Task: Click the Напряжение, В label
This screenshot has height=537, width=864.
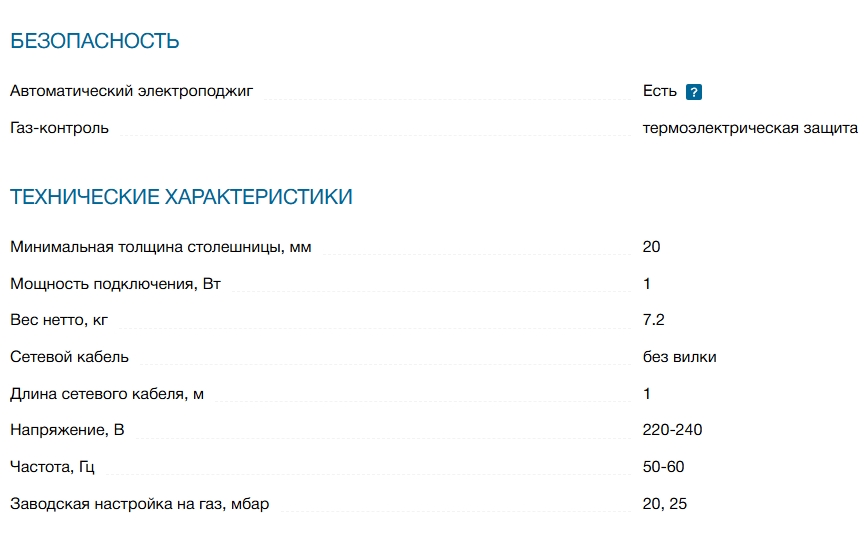Action: point(67,430)
